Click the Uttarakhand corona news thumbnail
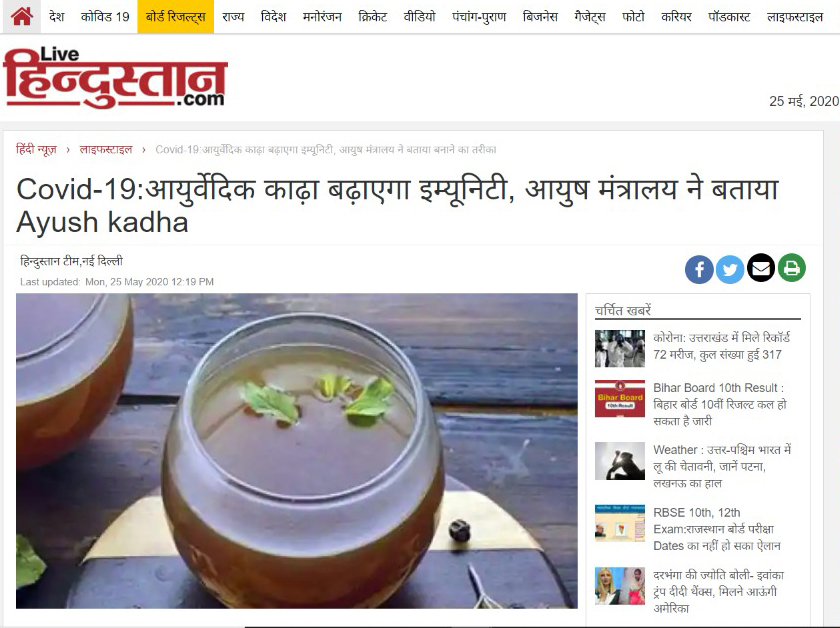Image resolution: width=840 pixels, height=628 pixels. (x=620, y=349)
